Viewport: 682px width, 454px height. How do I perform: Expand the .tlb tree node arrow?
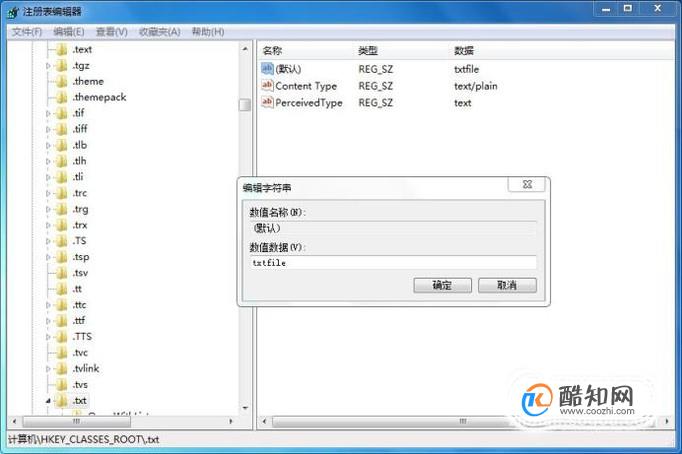(x=48, y=146)
